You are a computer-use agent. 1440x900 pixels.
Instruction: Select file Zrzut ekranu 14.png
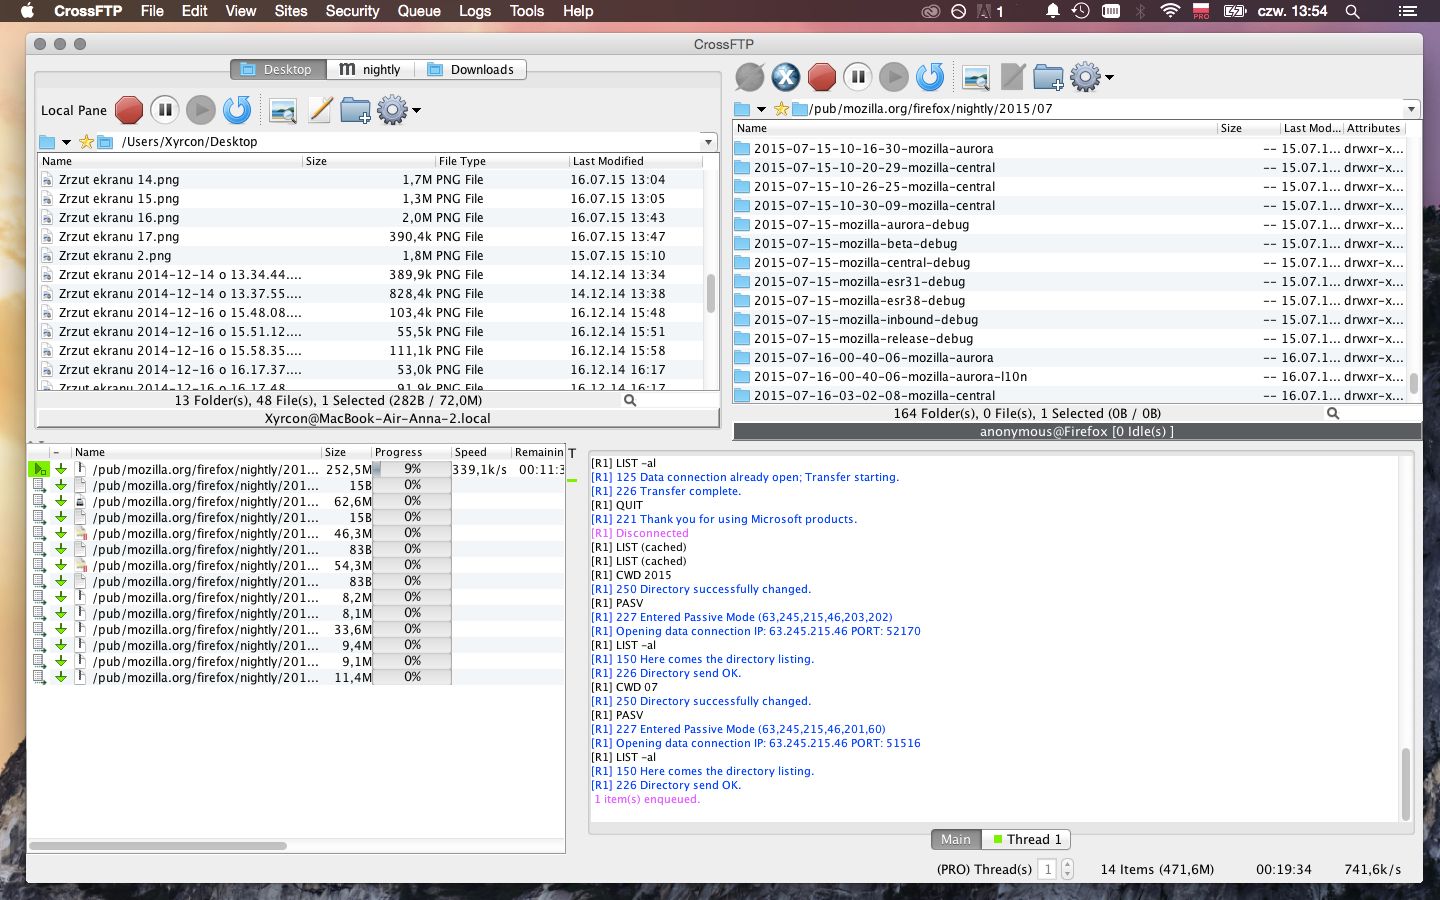(370, 180)
